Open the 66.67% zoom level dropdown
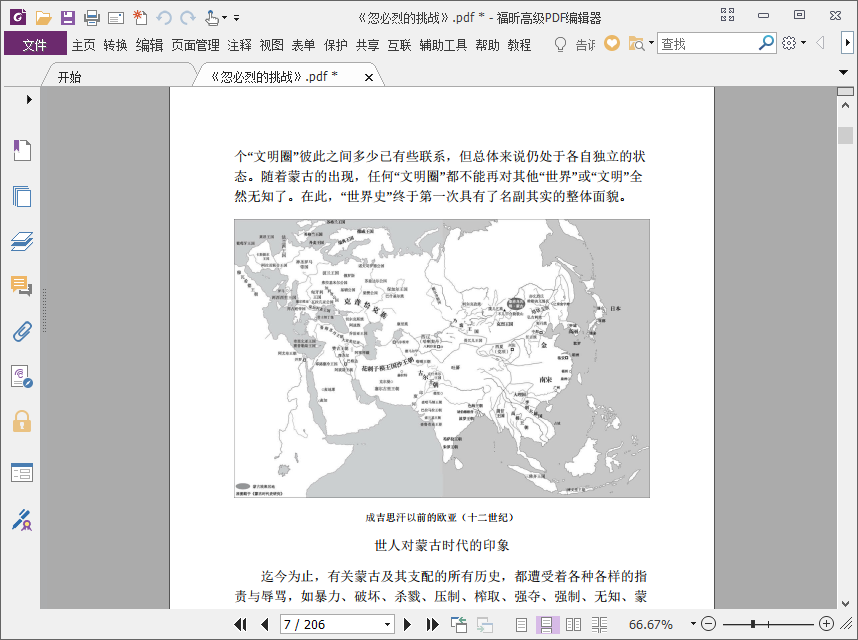This screenshot has width=858, height=640. (x=693, y=623)
